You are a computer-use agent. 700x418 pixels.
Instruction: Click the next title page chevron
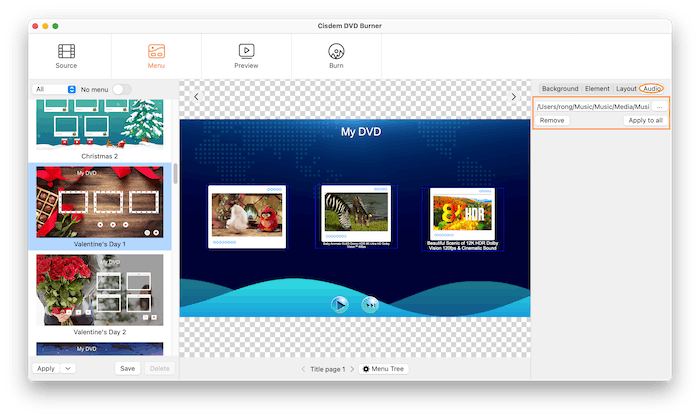coord(351,369)
